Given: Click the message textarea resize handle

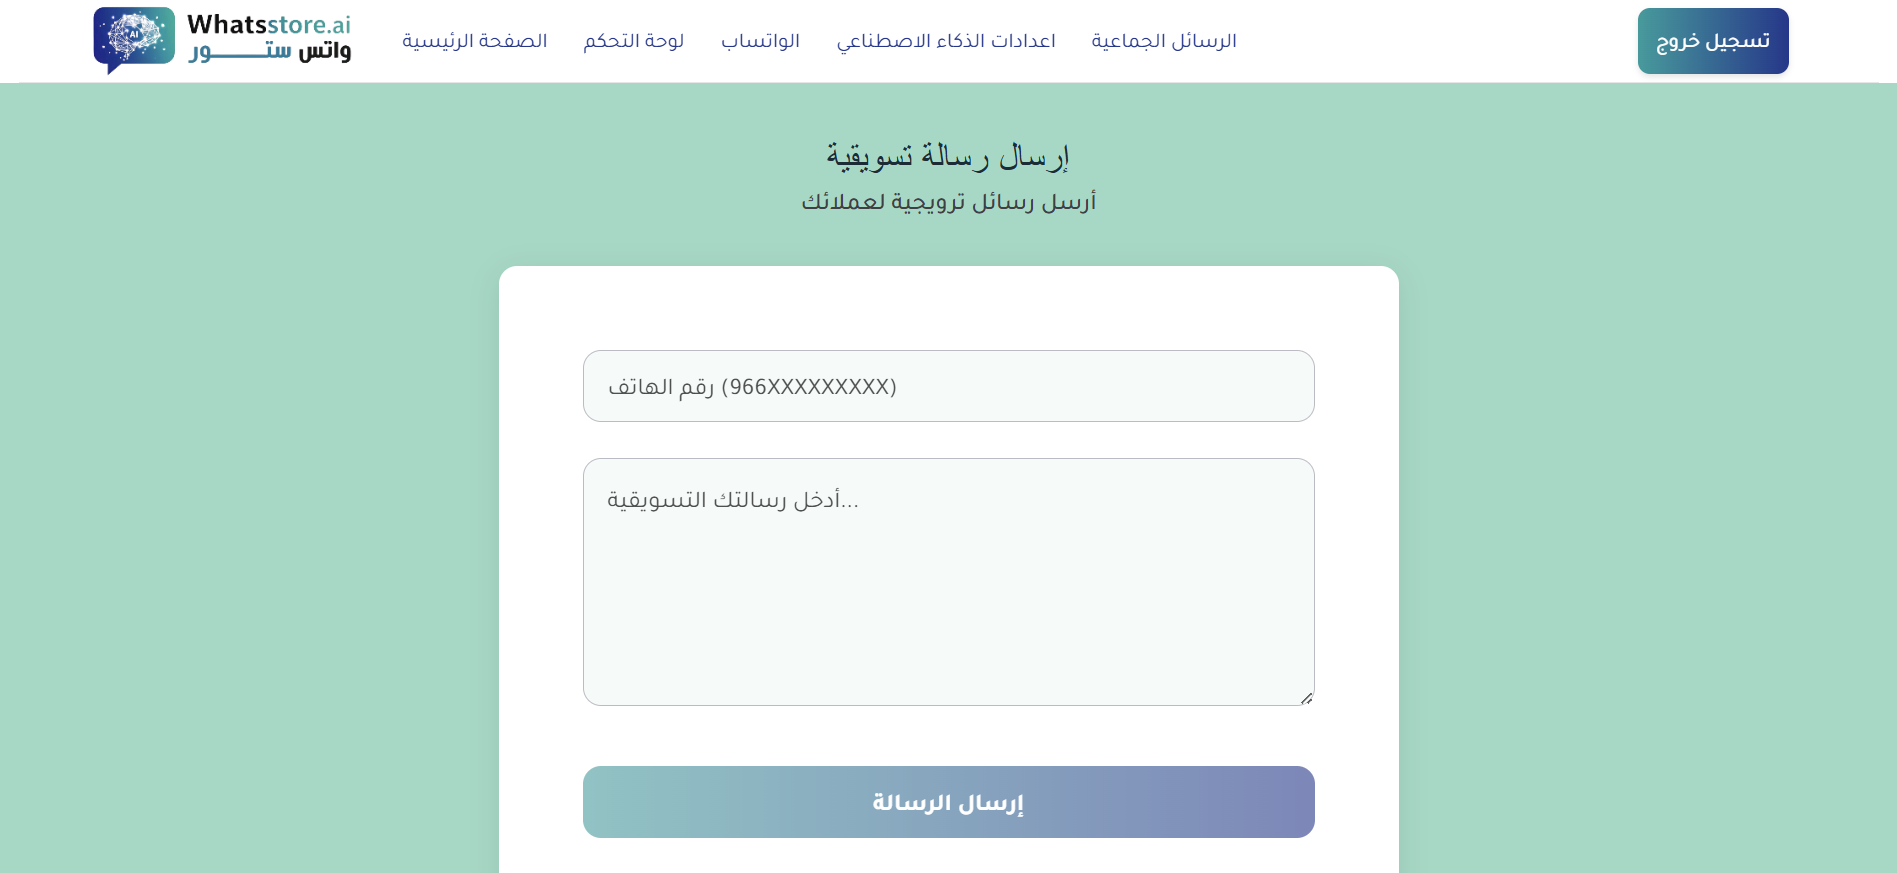Looking at the screenshot, I should tap(1307, 698).
